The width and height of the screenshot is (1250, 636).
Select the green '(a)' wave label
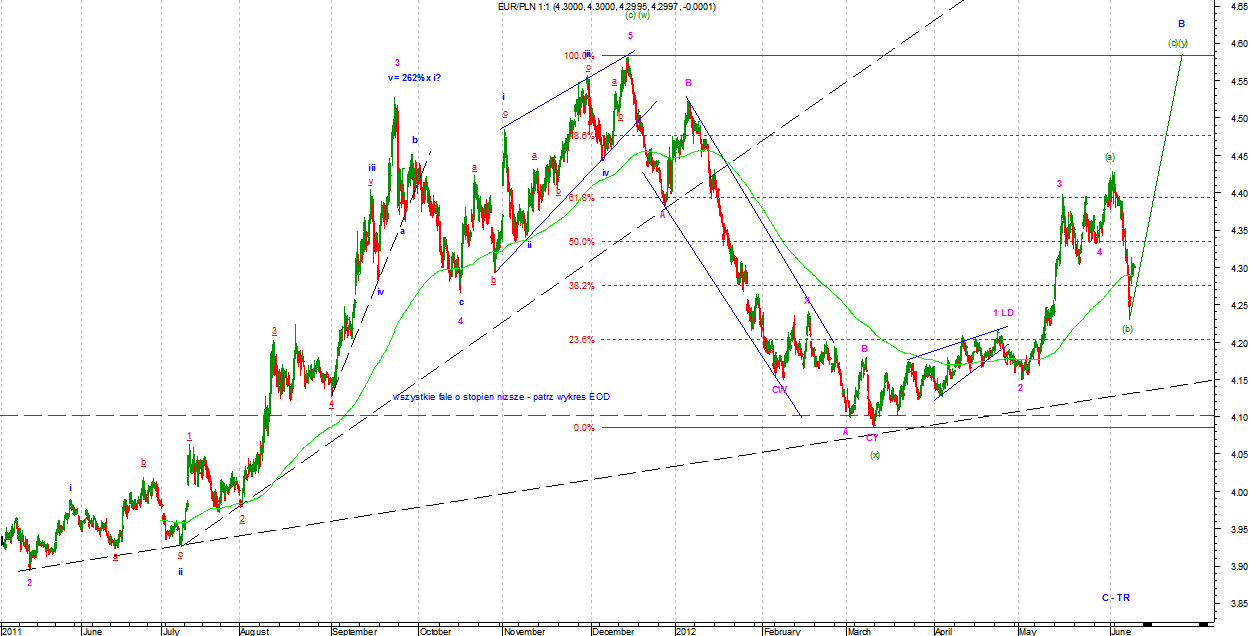[x=1109, y=157]
